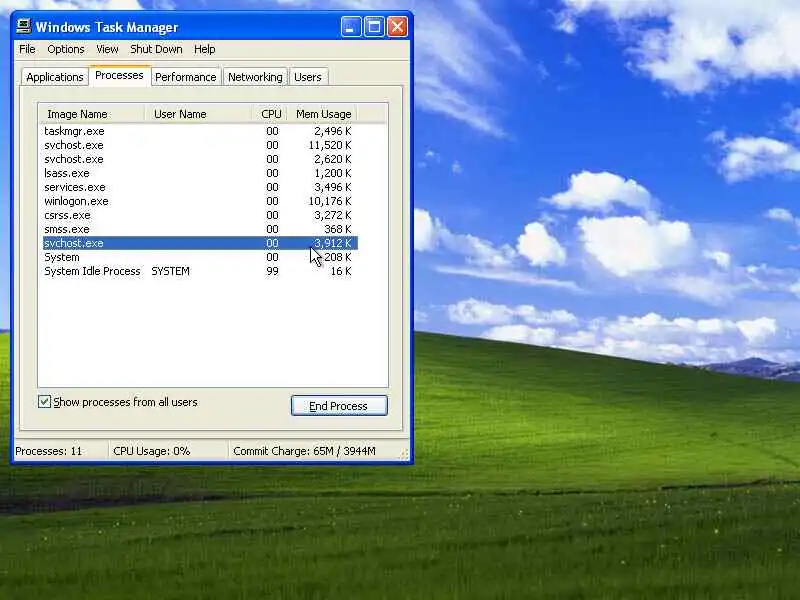Open the Shut Down menu
The width and height of the screenshot is (800, 600).
point(156,49)
